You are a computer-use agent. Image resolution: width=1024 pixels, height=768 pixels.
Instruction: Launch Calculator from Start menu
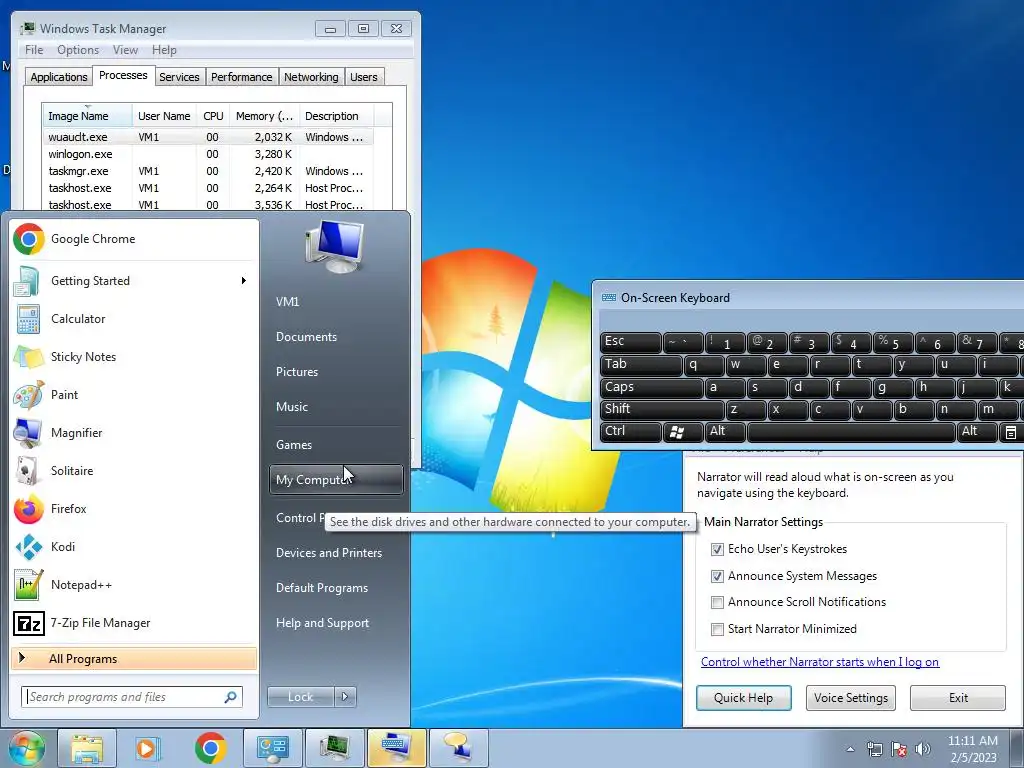coord(134,319)
